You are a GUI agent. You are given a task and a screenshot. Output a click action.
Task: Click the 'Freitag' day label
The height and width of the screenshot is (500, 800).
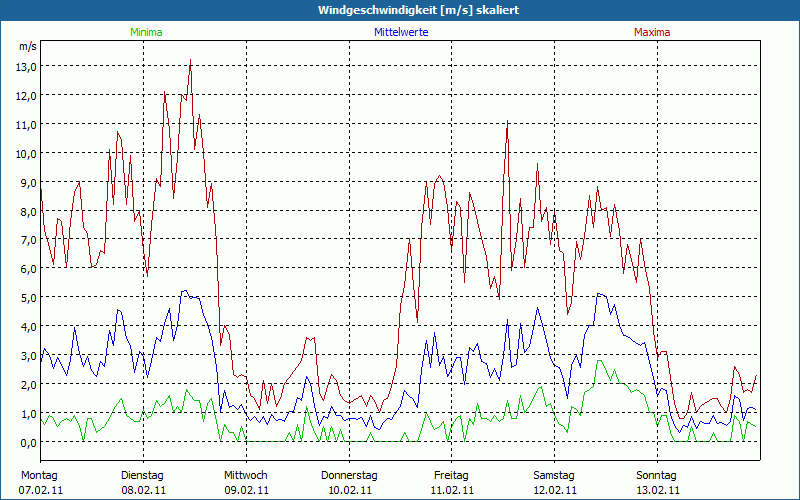click(x=451, y=475)
